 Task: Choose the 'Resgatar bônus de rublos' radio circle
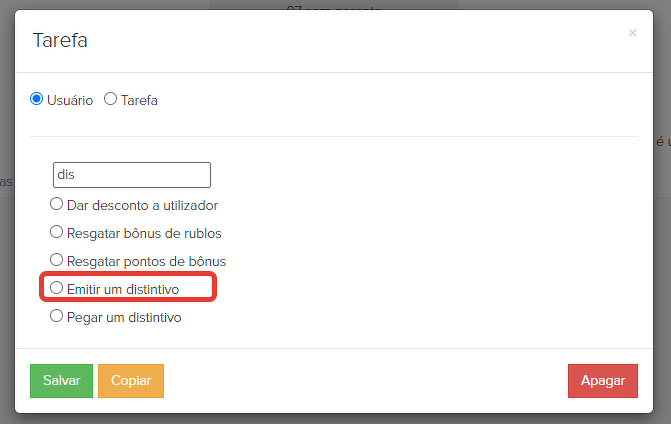57,233
